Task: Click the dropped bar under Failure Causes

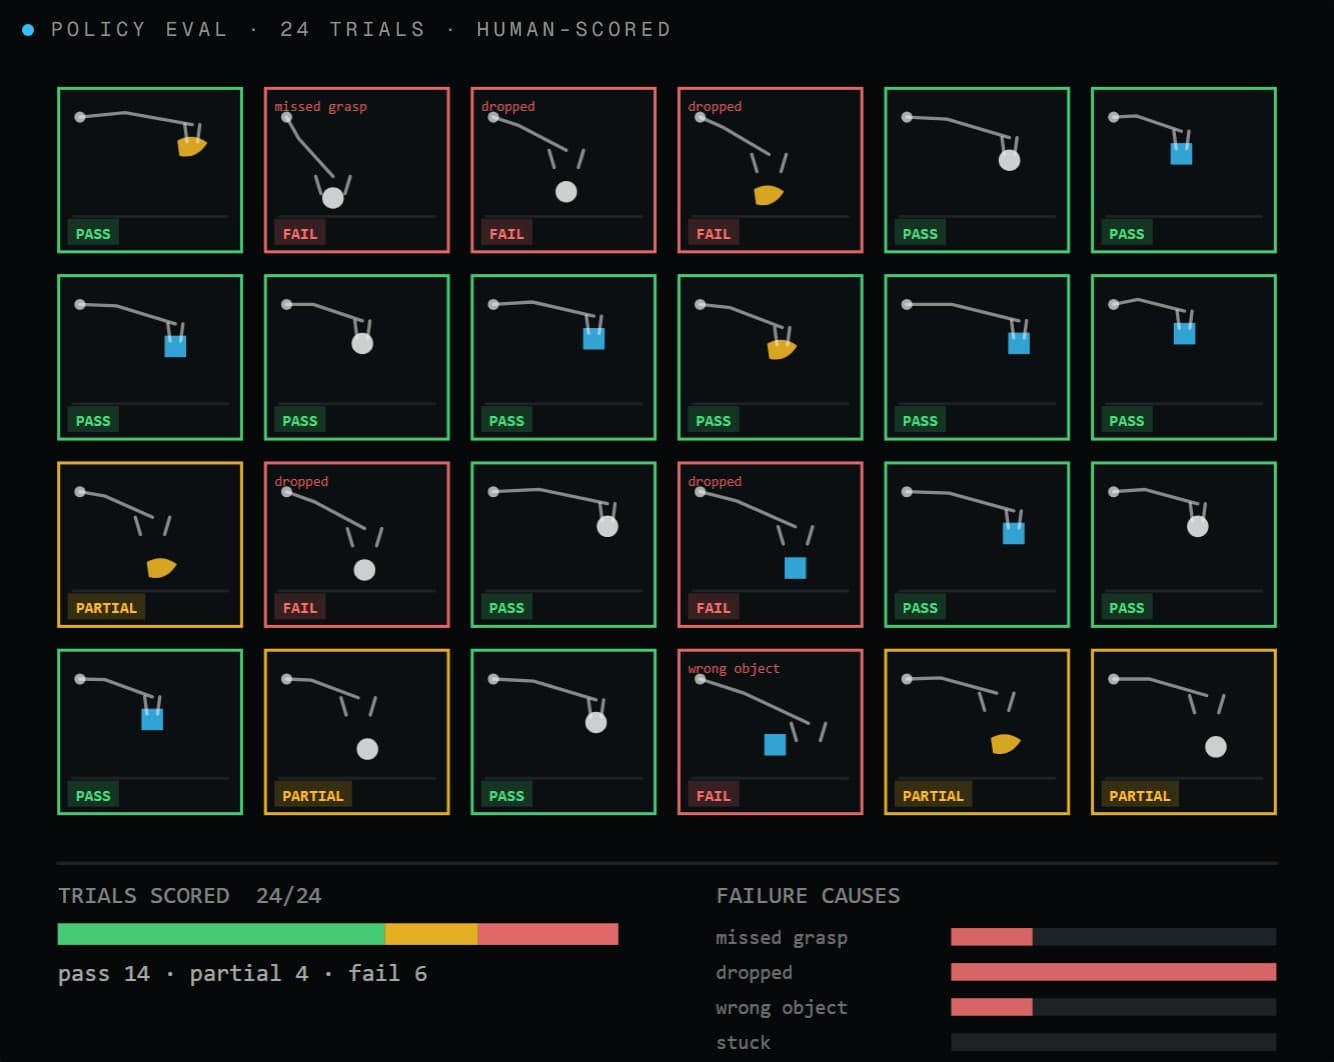Action: pos(1113,972)
